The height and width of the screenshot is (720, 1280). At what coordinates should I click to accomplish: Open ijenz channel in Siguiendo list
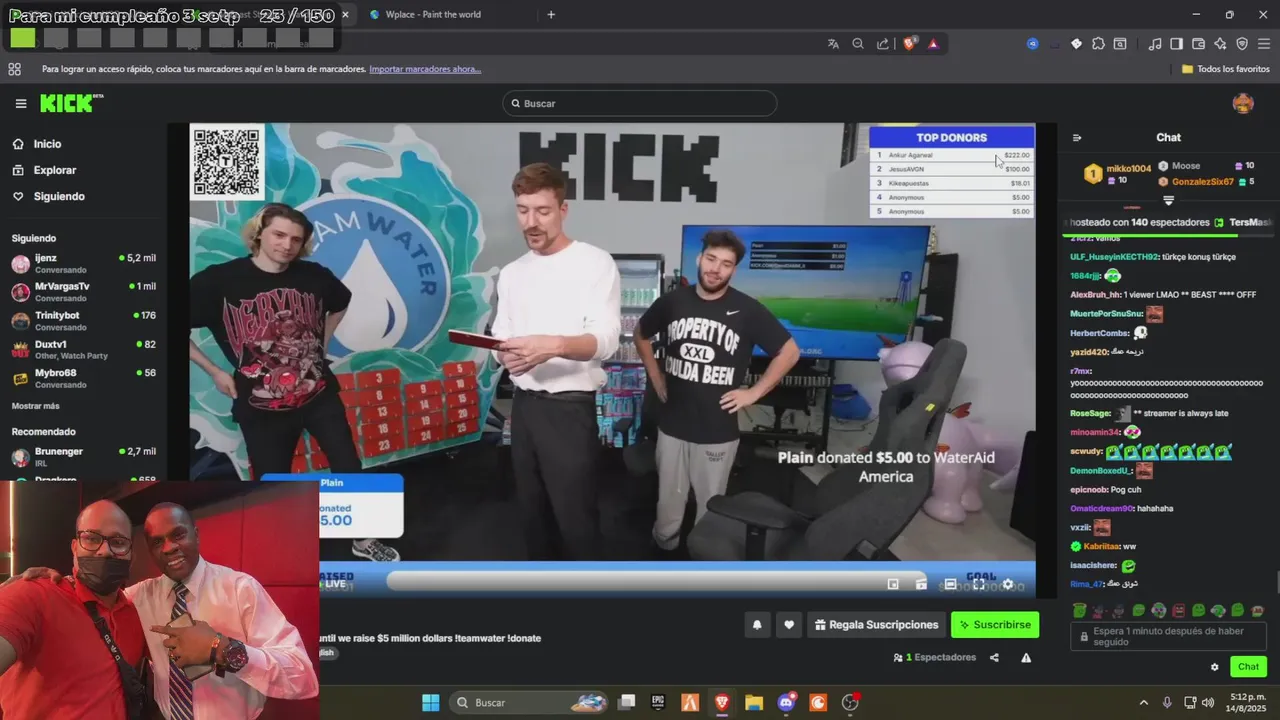tap(84, 264)
